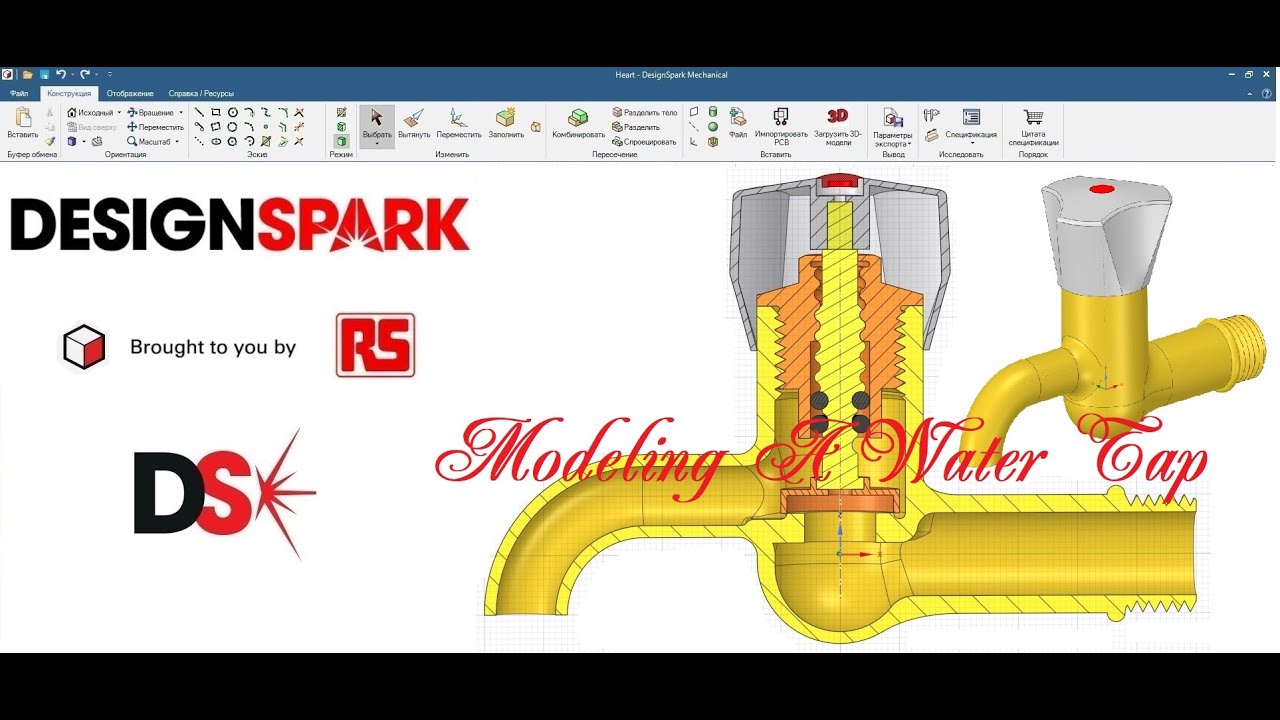This screenshot has width=1280, height=720.
Task: Insert a sphere from the Вставить group
Action: pyautogui.click(x=713, y=127)
